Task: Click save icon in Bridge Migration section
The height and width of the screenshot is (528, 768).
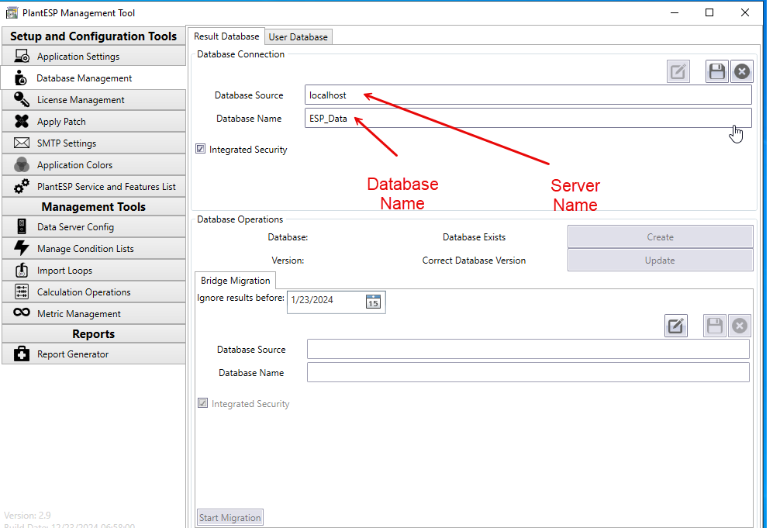Action: coord(715,326)
